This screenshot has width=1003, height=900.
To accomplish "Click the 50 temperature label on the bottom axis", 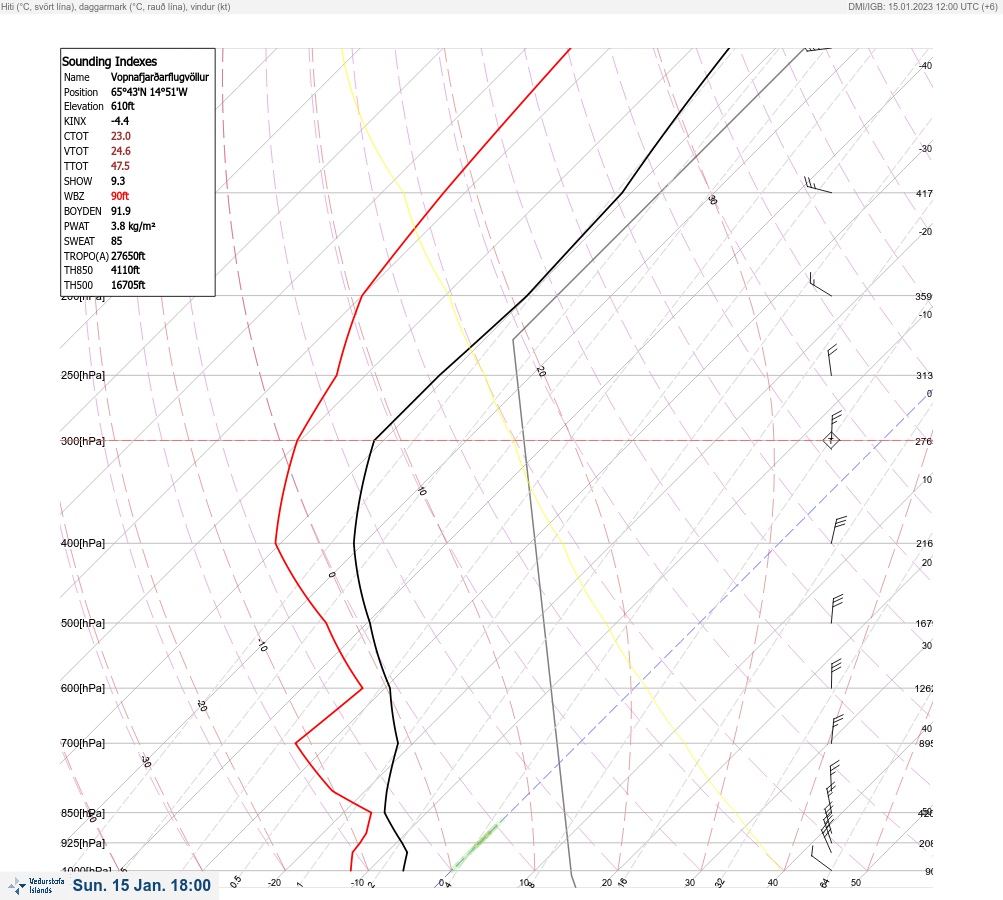I will (856, 882).
